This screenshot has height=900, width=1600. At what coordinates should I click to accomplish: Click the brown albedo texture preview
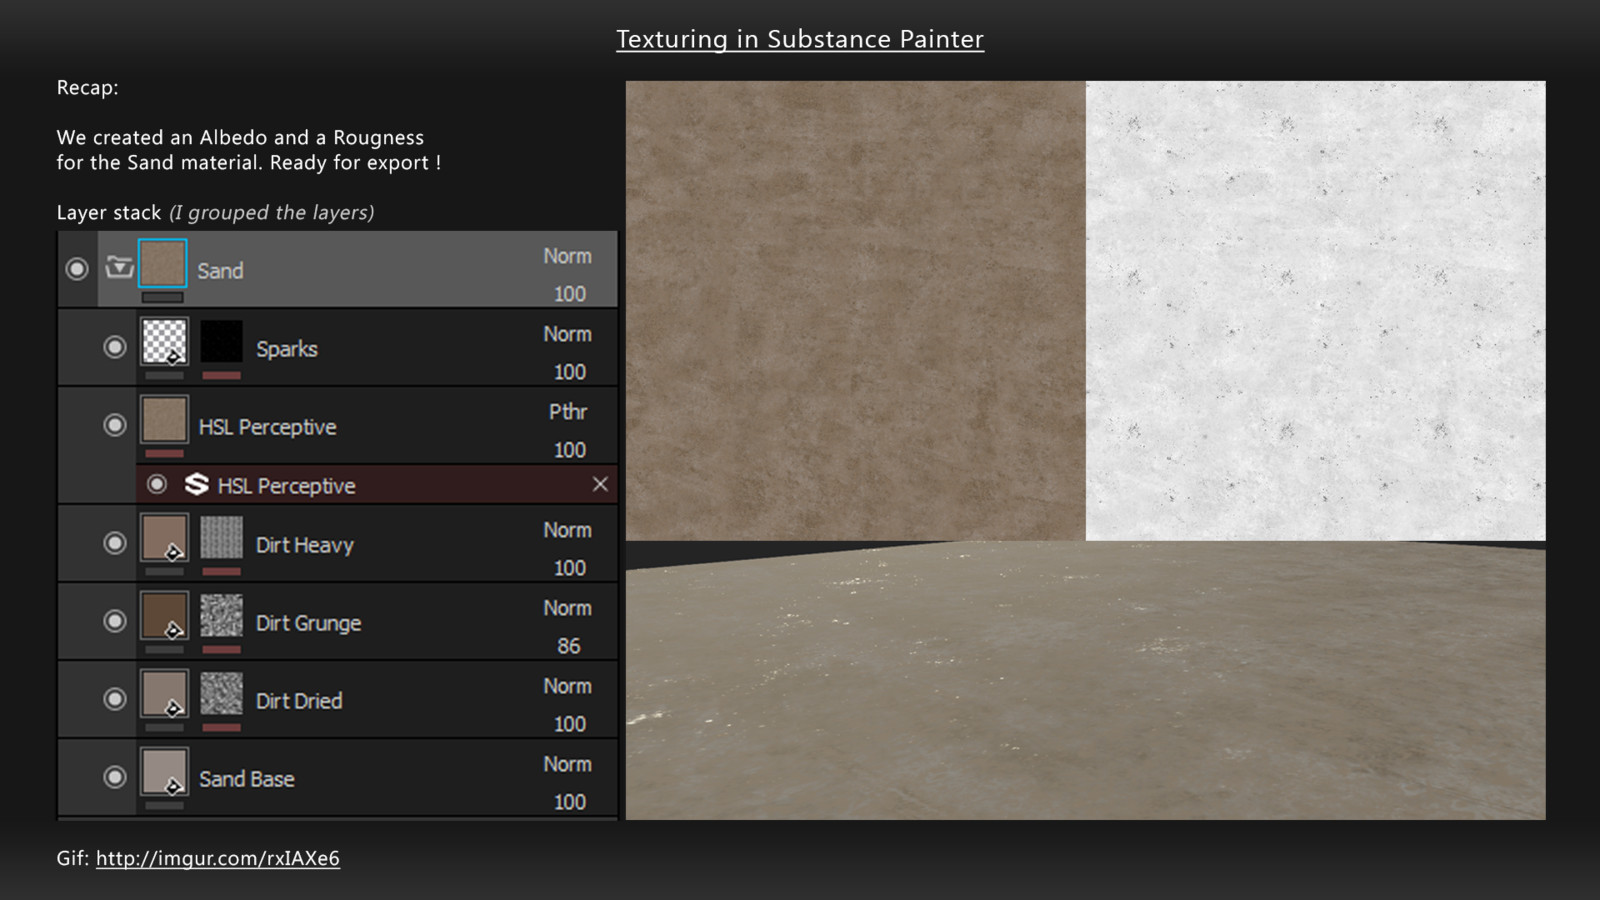pyautogui.click(x=856, y=311)
